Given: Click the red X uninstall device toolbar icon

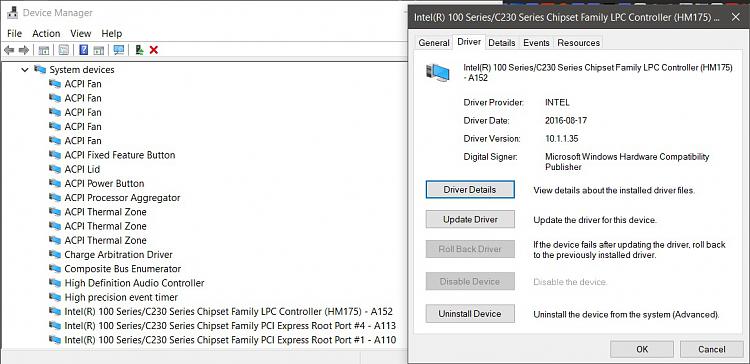Looking at the screenshot, I should point(154,50).
